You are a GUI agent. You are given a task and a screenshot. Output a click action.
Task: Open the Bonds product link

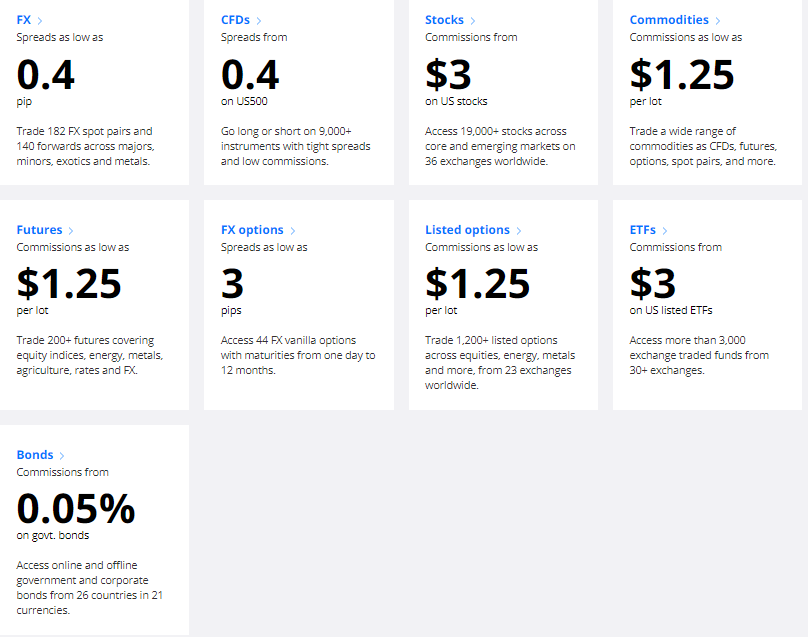point(35,455)
